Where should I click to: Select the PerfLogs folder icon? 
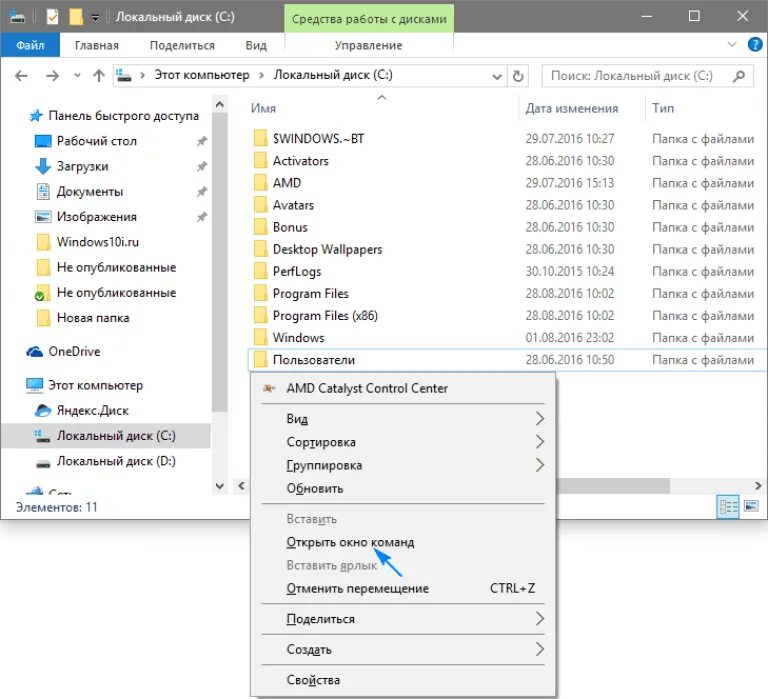point(261,271)
